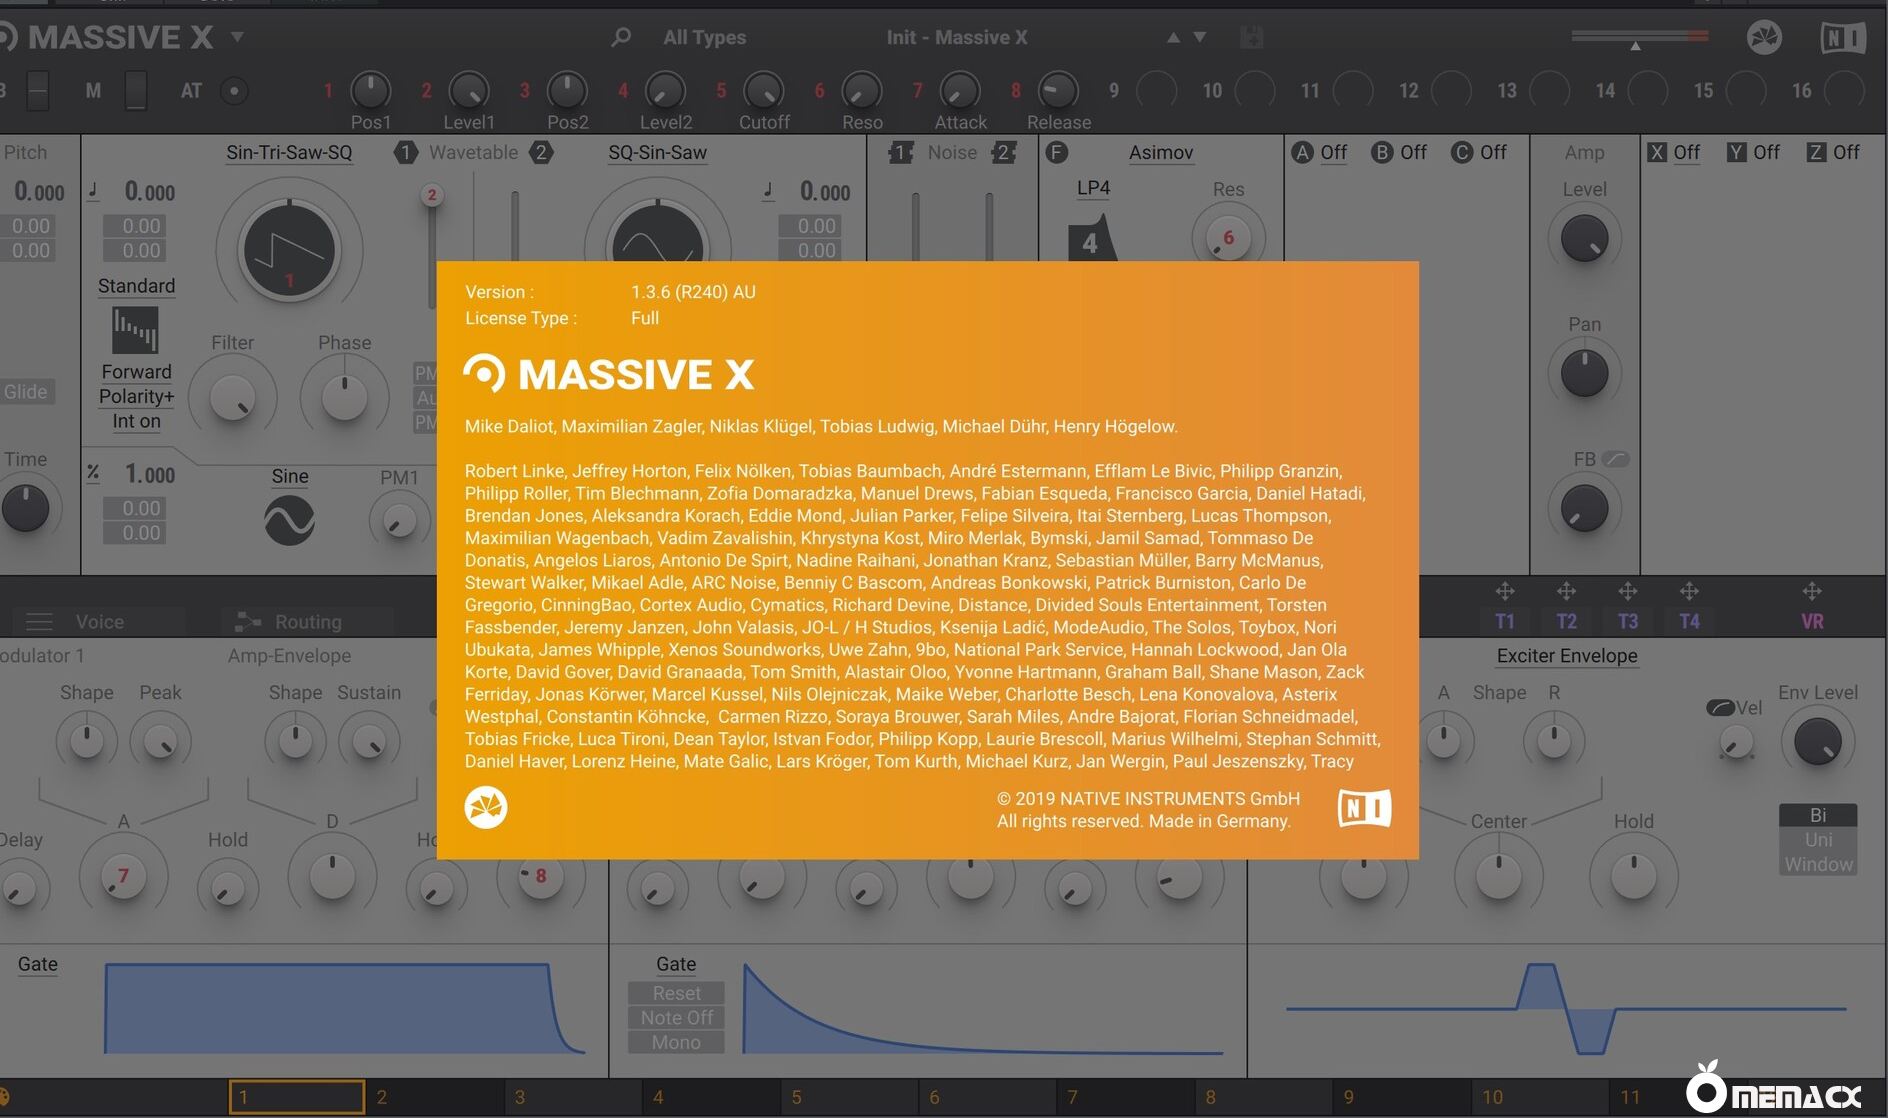Select the T1 tracker move icon
Screen dimensions: 1888x1118
pos(1504,592)
